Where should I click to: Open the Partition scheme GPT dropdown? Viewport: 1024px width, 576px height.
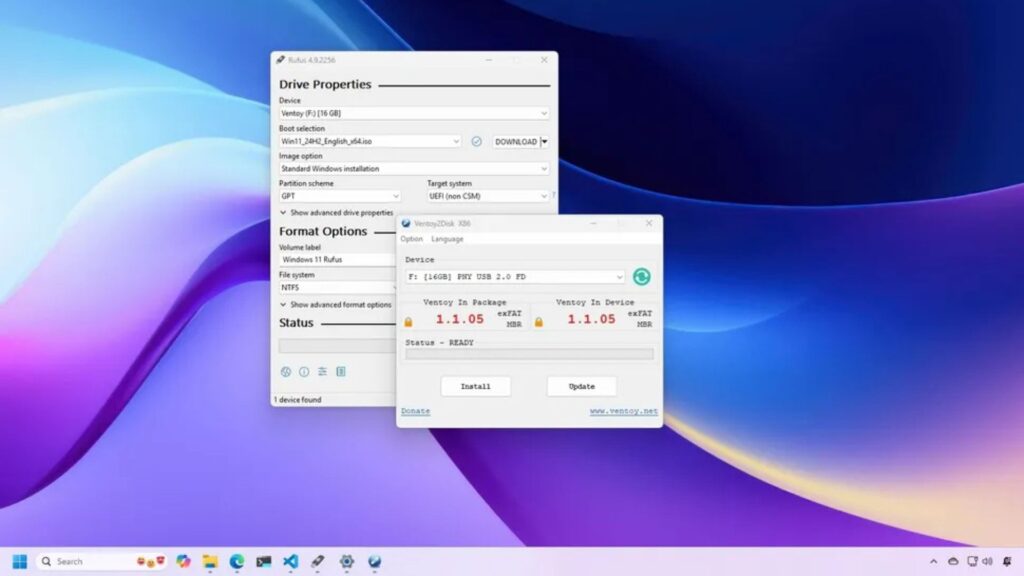(x=340, y=197)
